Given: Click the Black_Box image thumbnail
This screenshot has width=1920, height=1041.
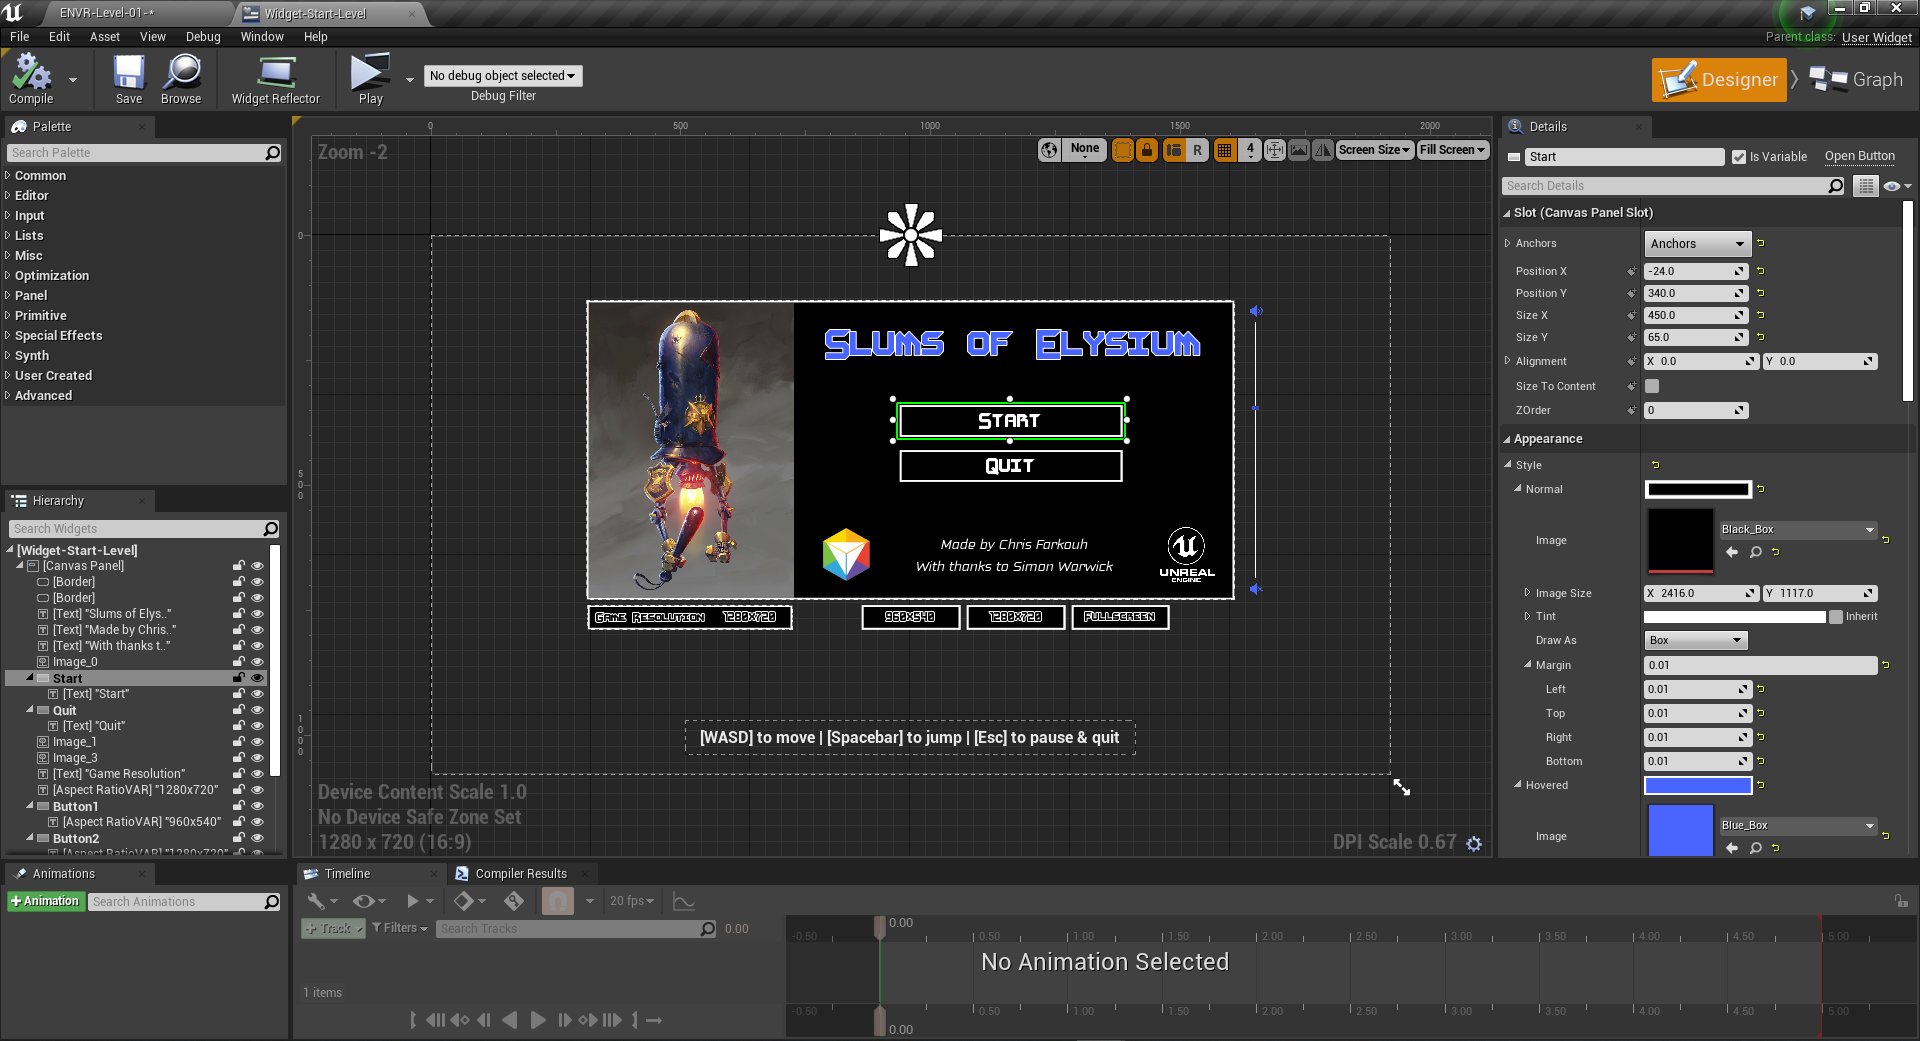Looking at the screenshot, I should pos(1680,541).
